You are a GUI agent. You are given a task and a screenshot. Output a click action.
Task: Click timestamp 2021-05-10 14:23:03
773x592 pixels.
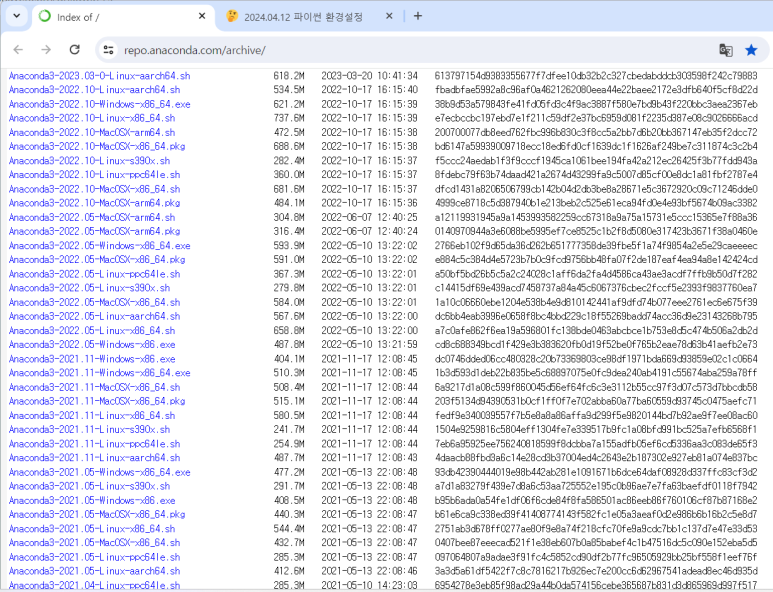click(x=369, y=585)
